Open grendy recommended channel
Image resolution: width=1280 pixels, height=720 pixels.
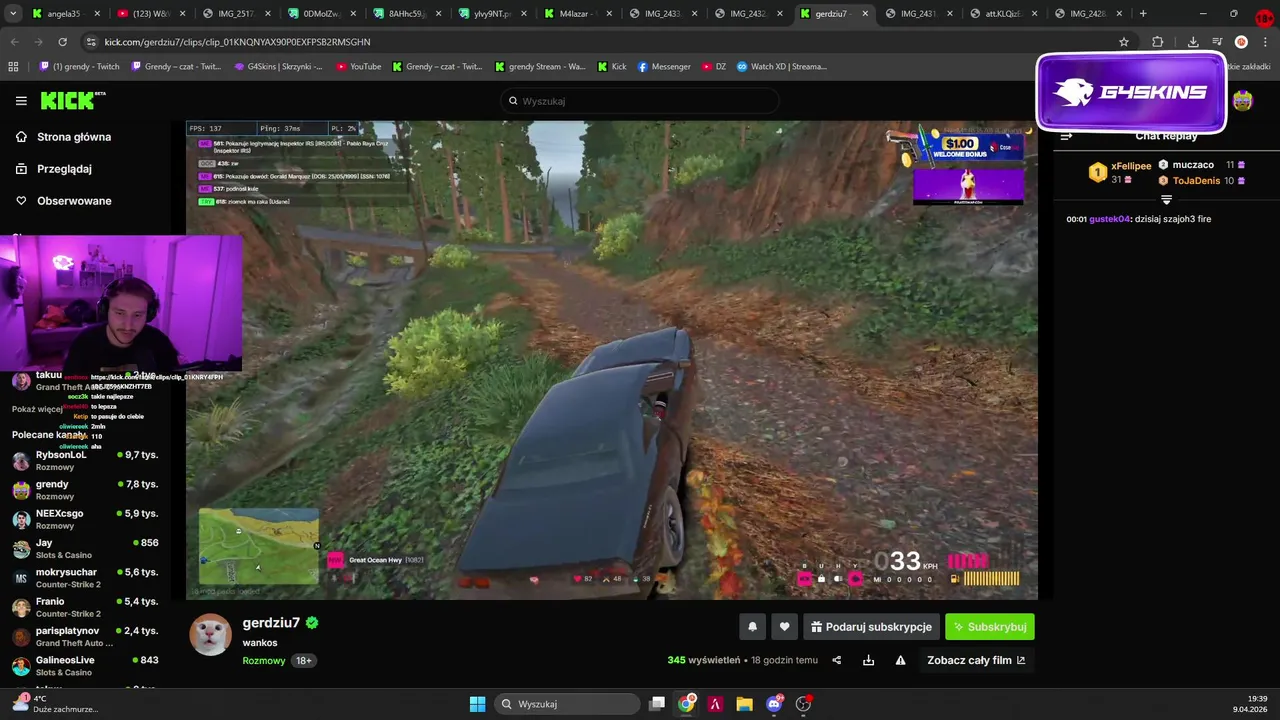[85, 489]
